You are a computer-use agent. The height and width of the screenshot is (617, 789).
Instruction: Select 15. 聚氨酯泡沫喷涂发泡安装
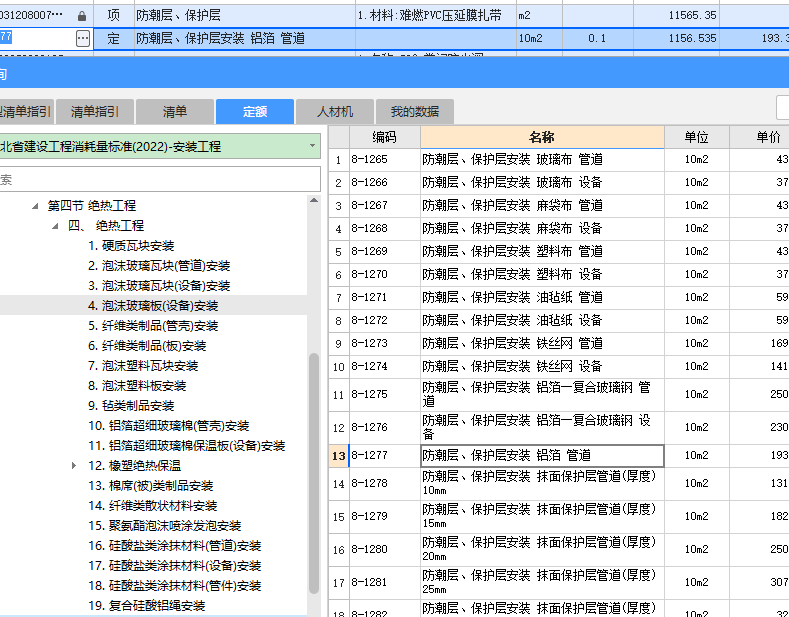[165, 526]
